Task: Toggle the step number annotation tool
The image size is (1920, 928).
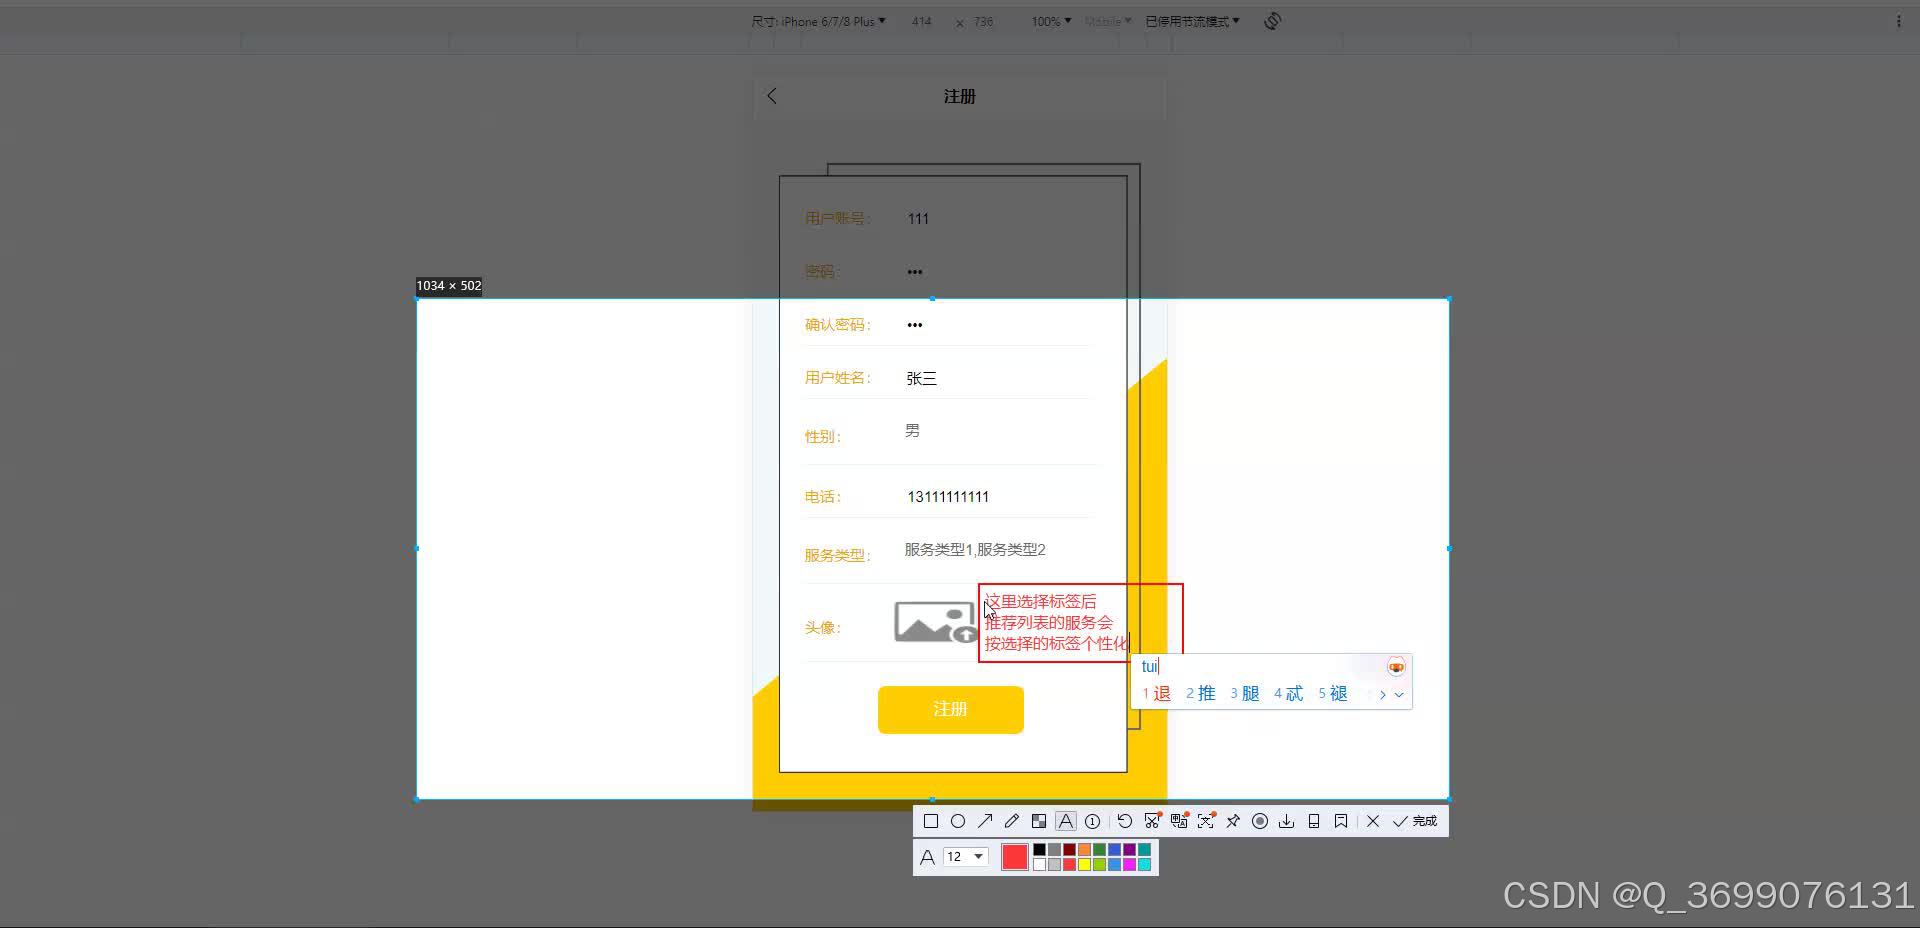Action: tap(1092, 820)
